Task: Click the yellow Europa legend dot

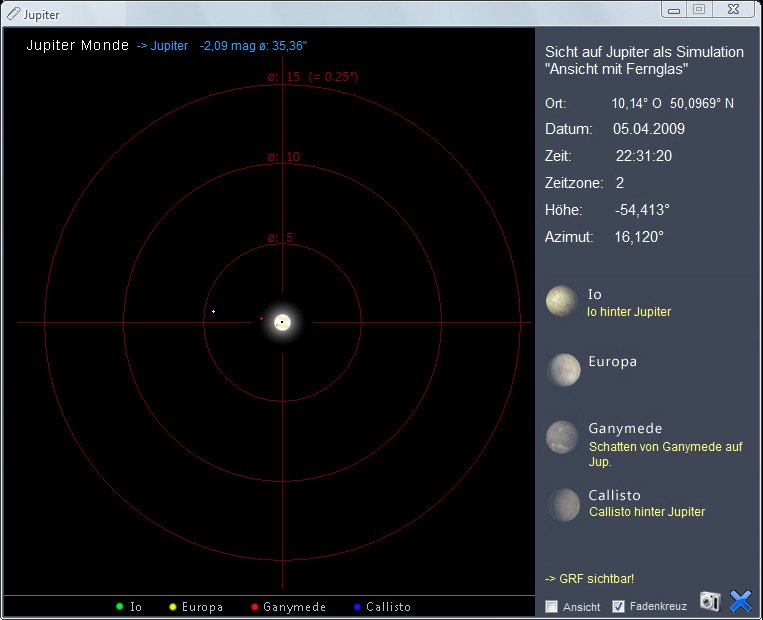Action: (x=172, y=607)
